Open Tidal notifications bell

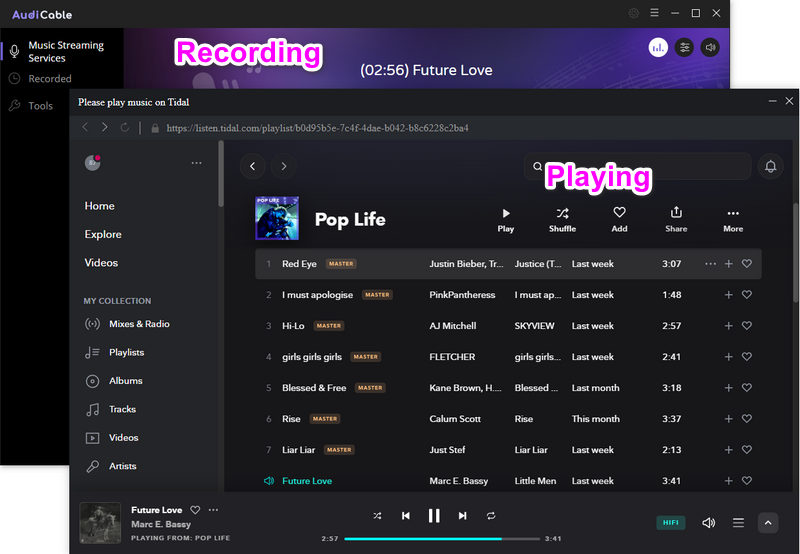(x=770, y=166)
